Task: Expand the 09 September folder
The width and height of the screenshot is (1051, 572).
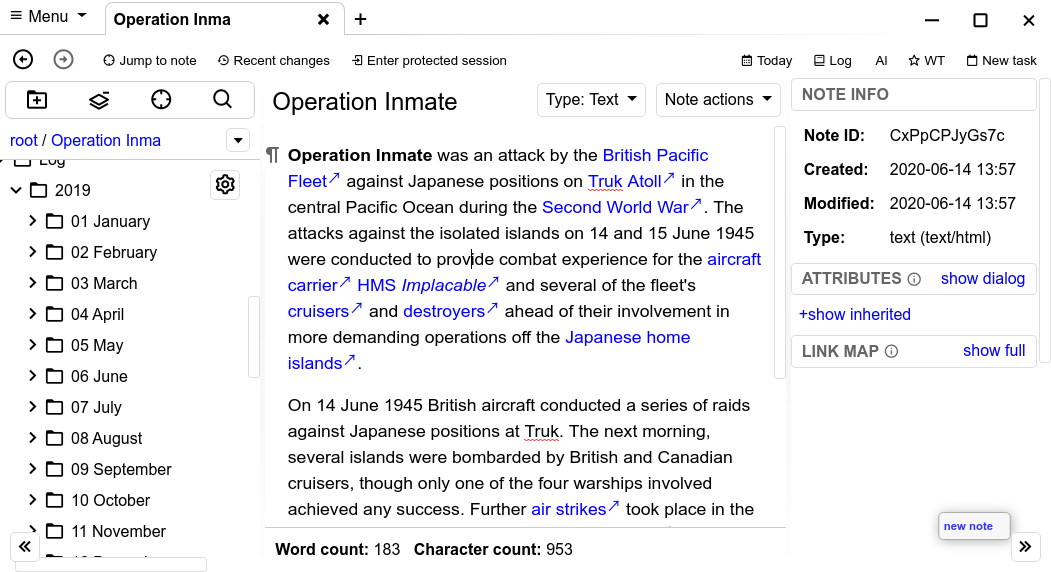Action: tap(32, 468)
